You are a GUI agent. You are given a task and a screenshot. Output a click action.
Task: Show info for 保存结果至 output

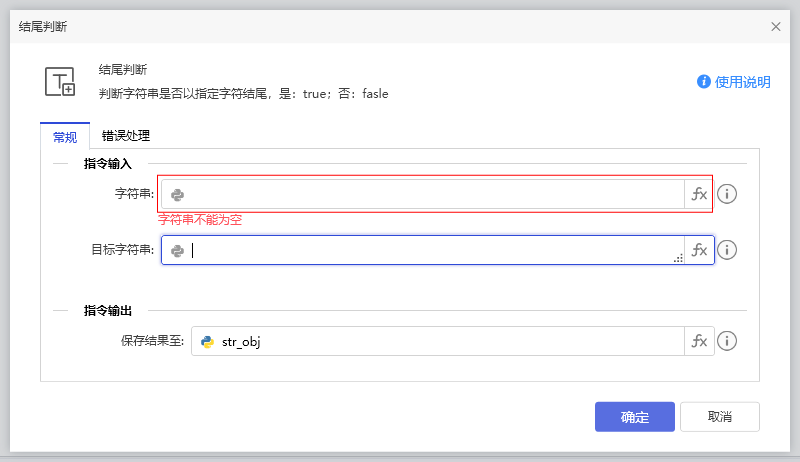pos(727,341)
